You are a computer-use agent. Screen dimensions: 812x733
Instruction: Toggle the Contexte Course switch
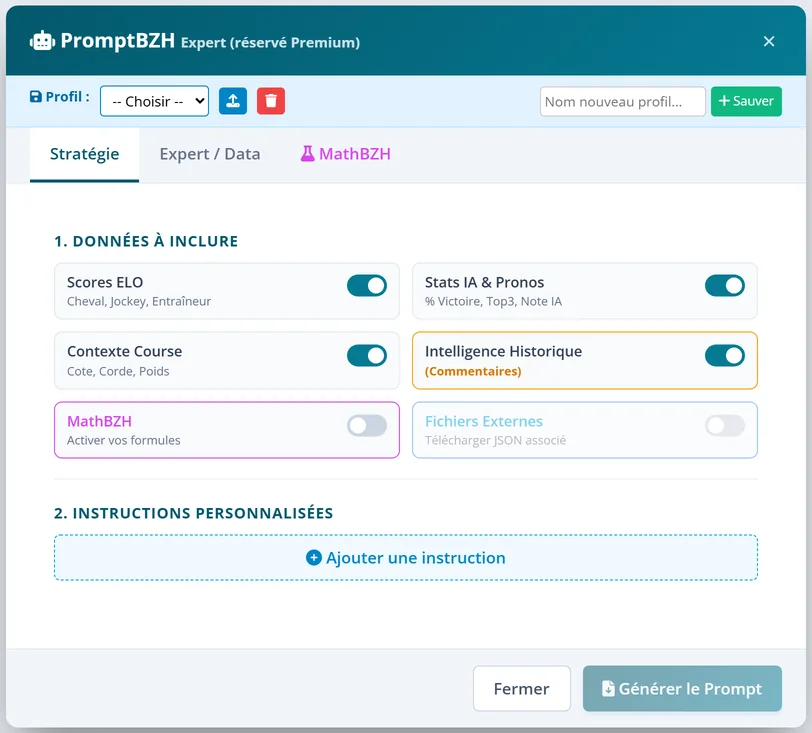click(x=367, y=355)
